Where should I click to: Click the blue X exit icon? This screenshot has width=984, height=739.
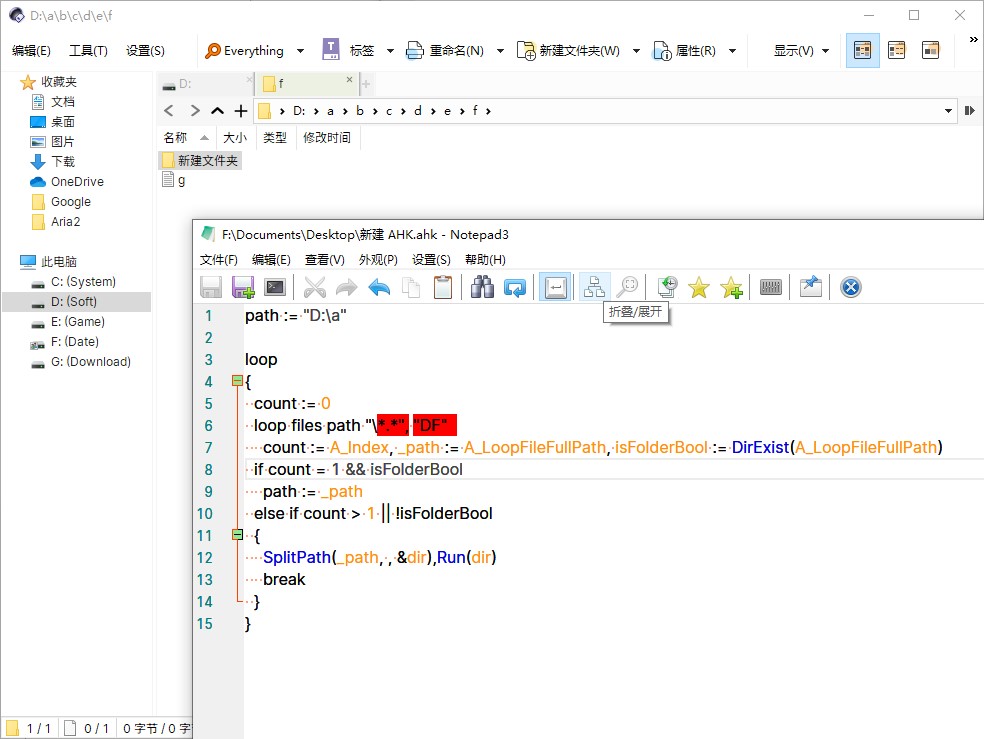(x=851, y=288)
